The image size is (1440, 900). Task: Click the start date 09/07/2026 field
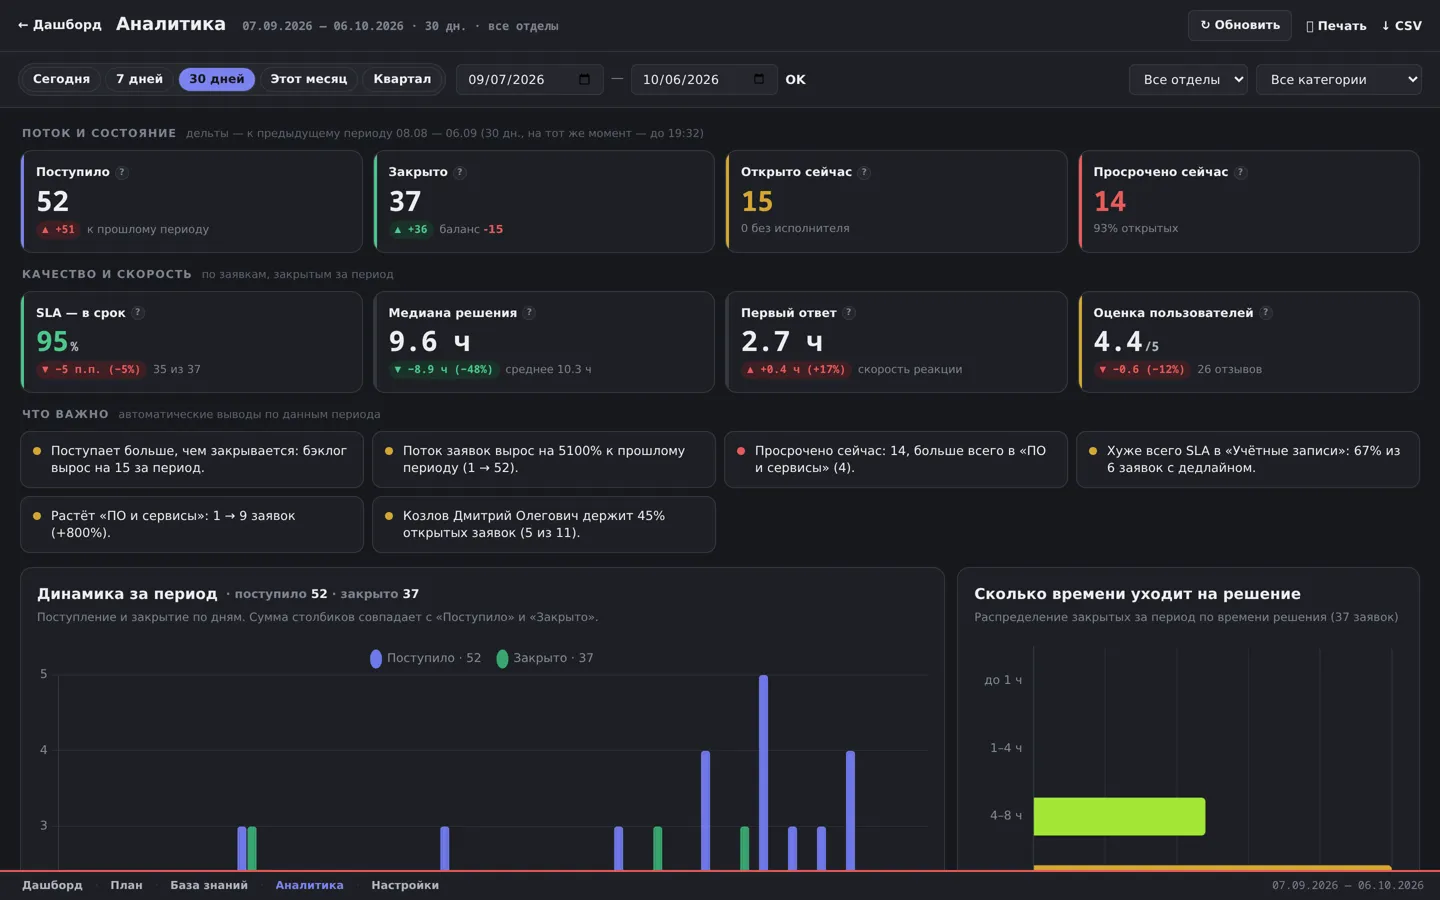pos(529,79)
